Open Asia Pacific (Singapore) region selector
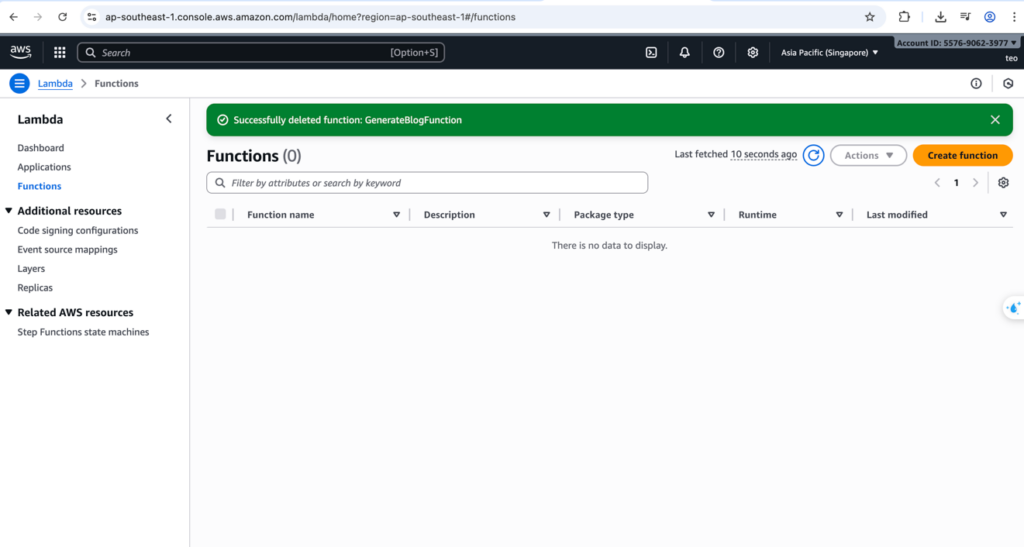Screen dimensions: 1024x547 pyautogui.click(x=829, y=53)
